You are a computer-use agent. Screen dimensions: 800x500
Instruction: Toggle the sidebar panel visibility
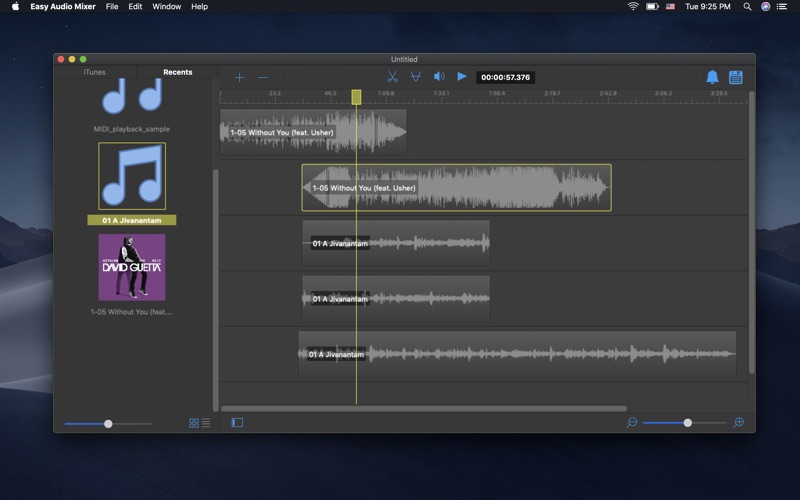237,423
